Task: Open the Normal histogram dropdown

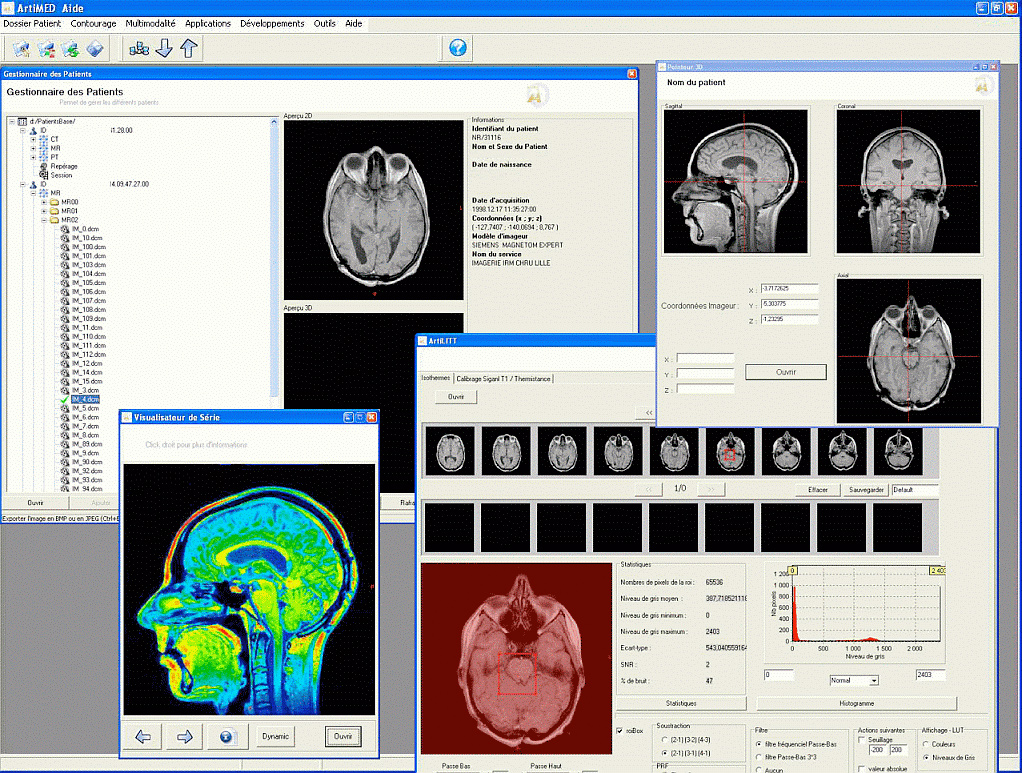Action: (x=874, y=680)
